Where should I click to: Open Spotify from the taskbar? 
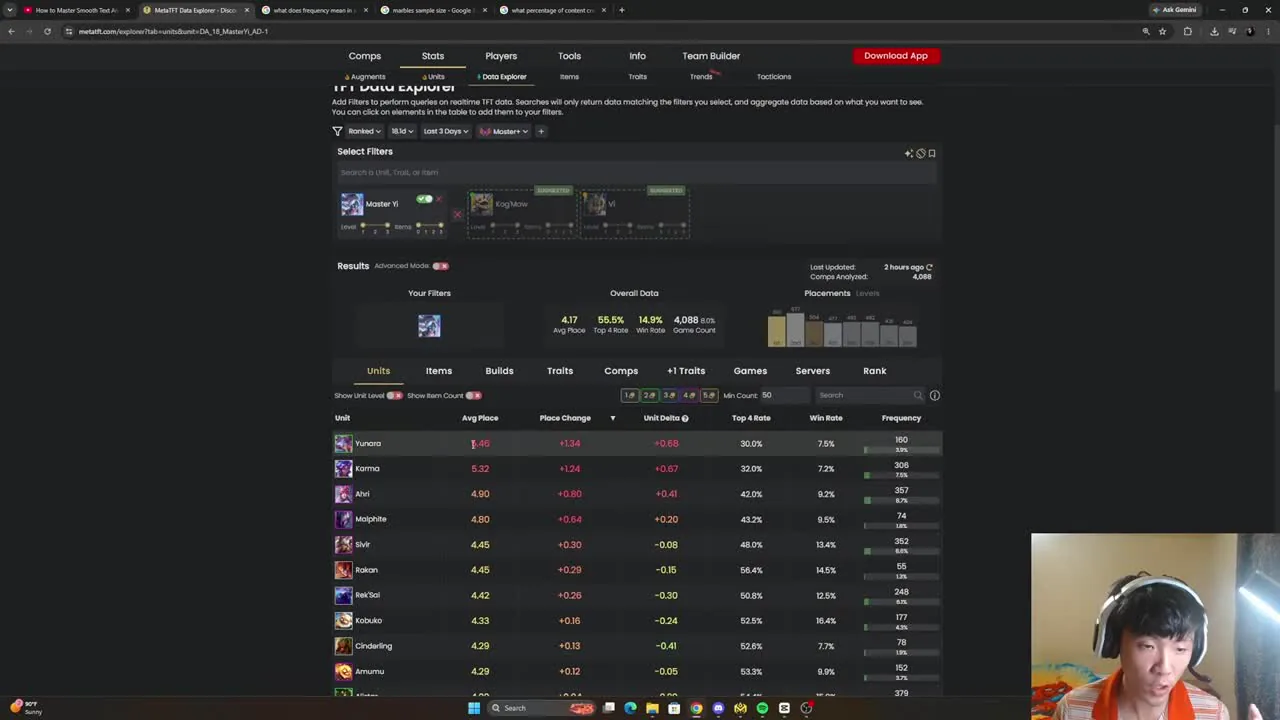762,708
